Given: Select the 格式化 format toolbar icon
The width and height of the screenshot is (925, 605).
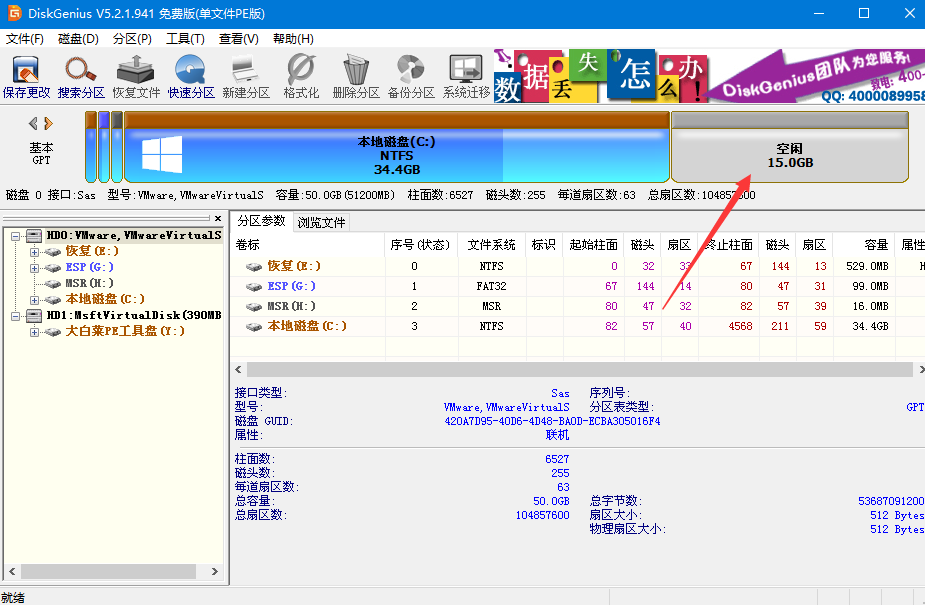Looking at the screenshot, I should pos(301,77).
